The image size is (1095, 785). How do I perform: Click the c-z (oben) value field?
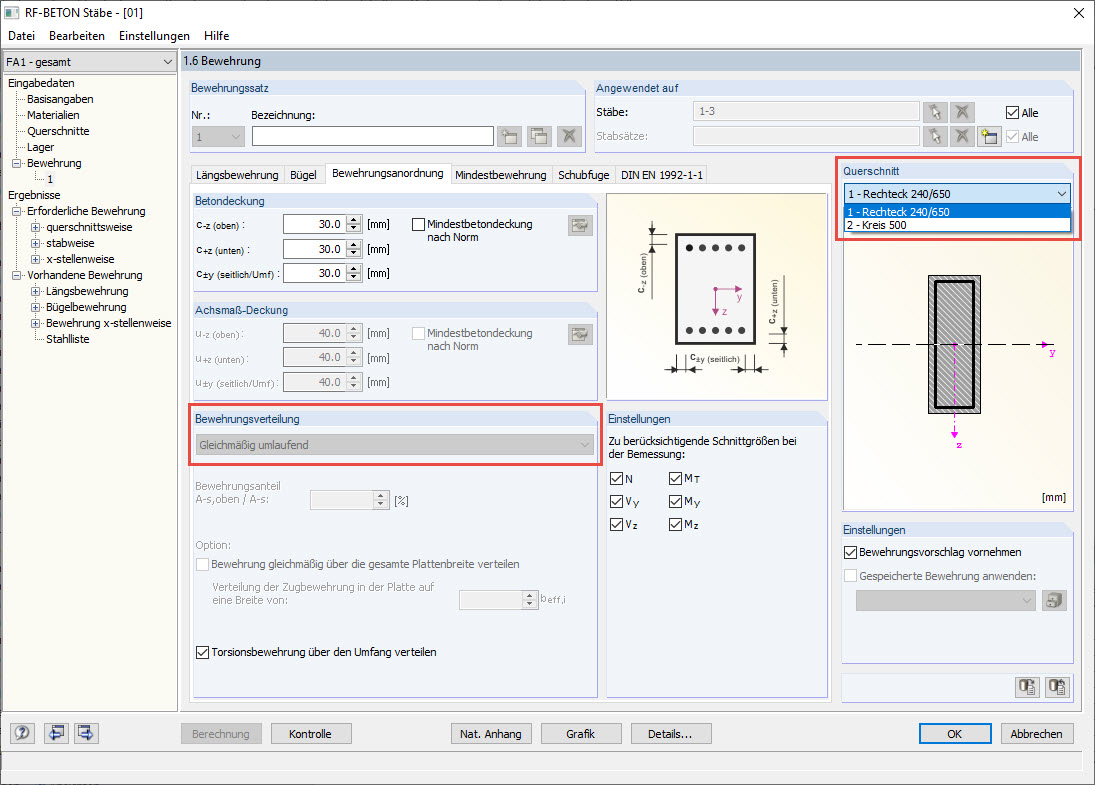click(x=315, y=224)
